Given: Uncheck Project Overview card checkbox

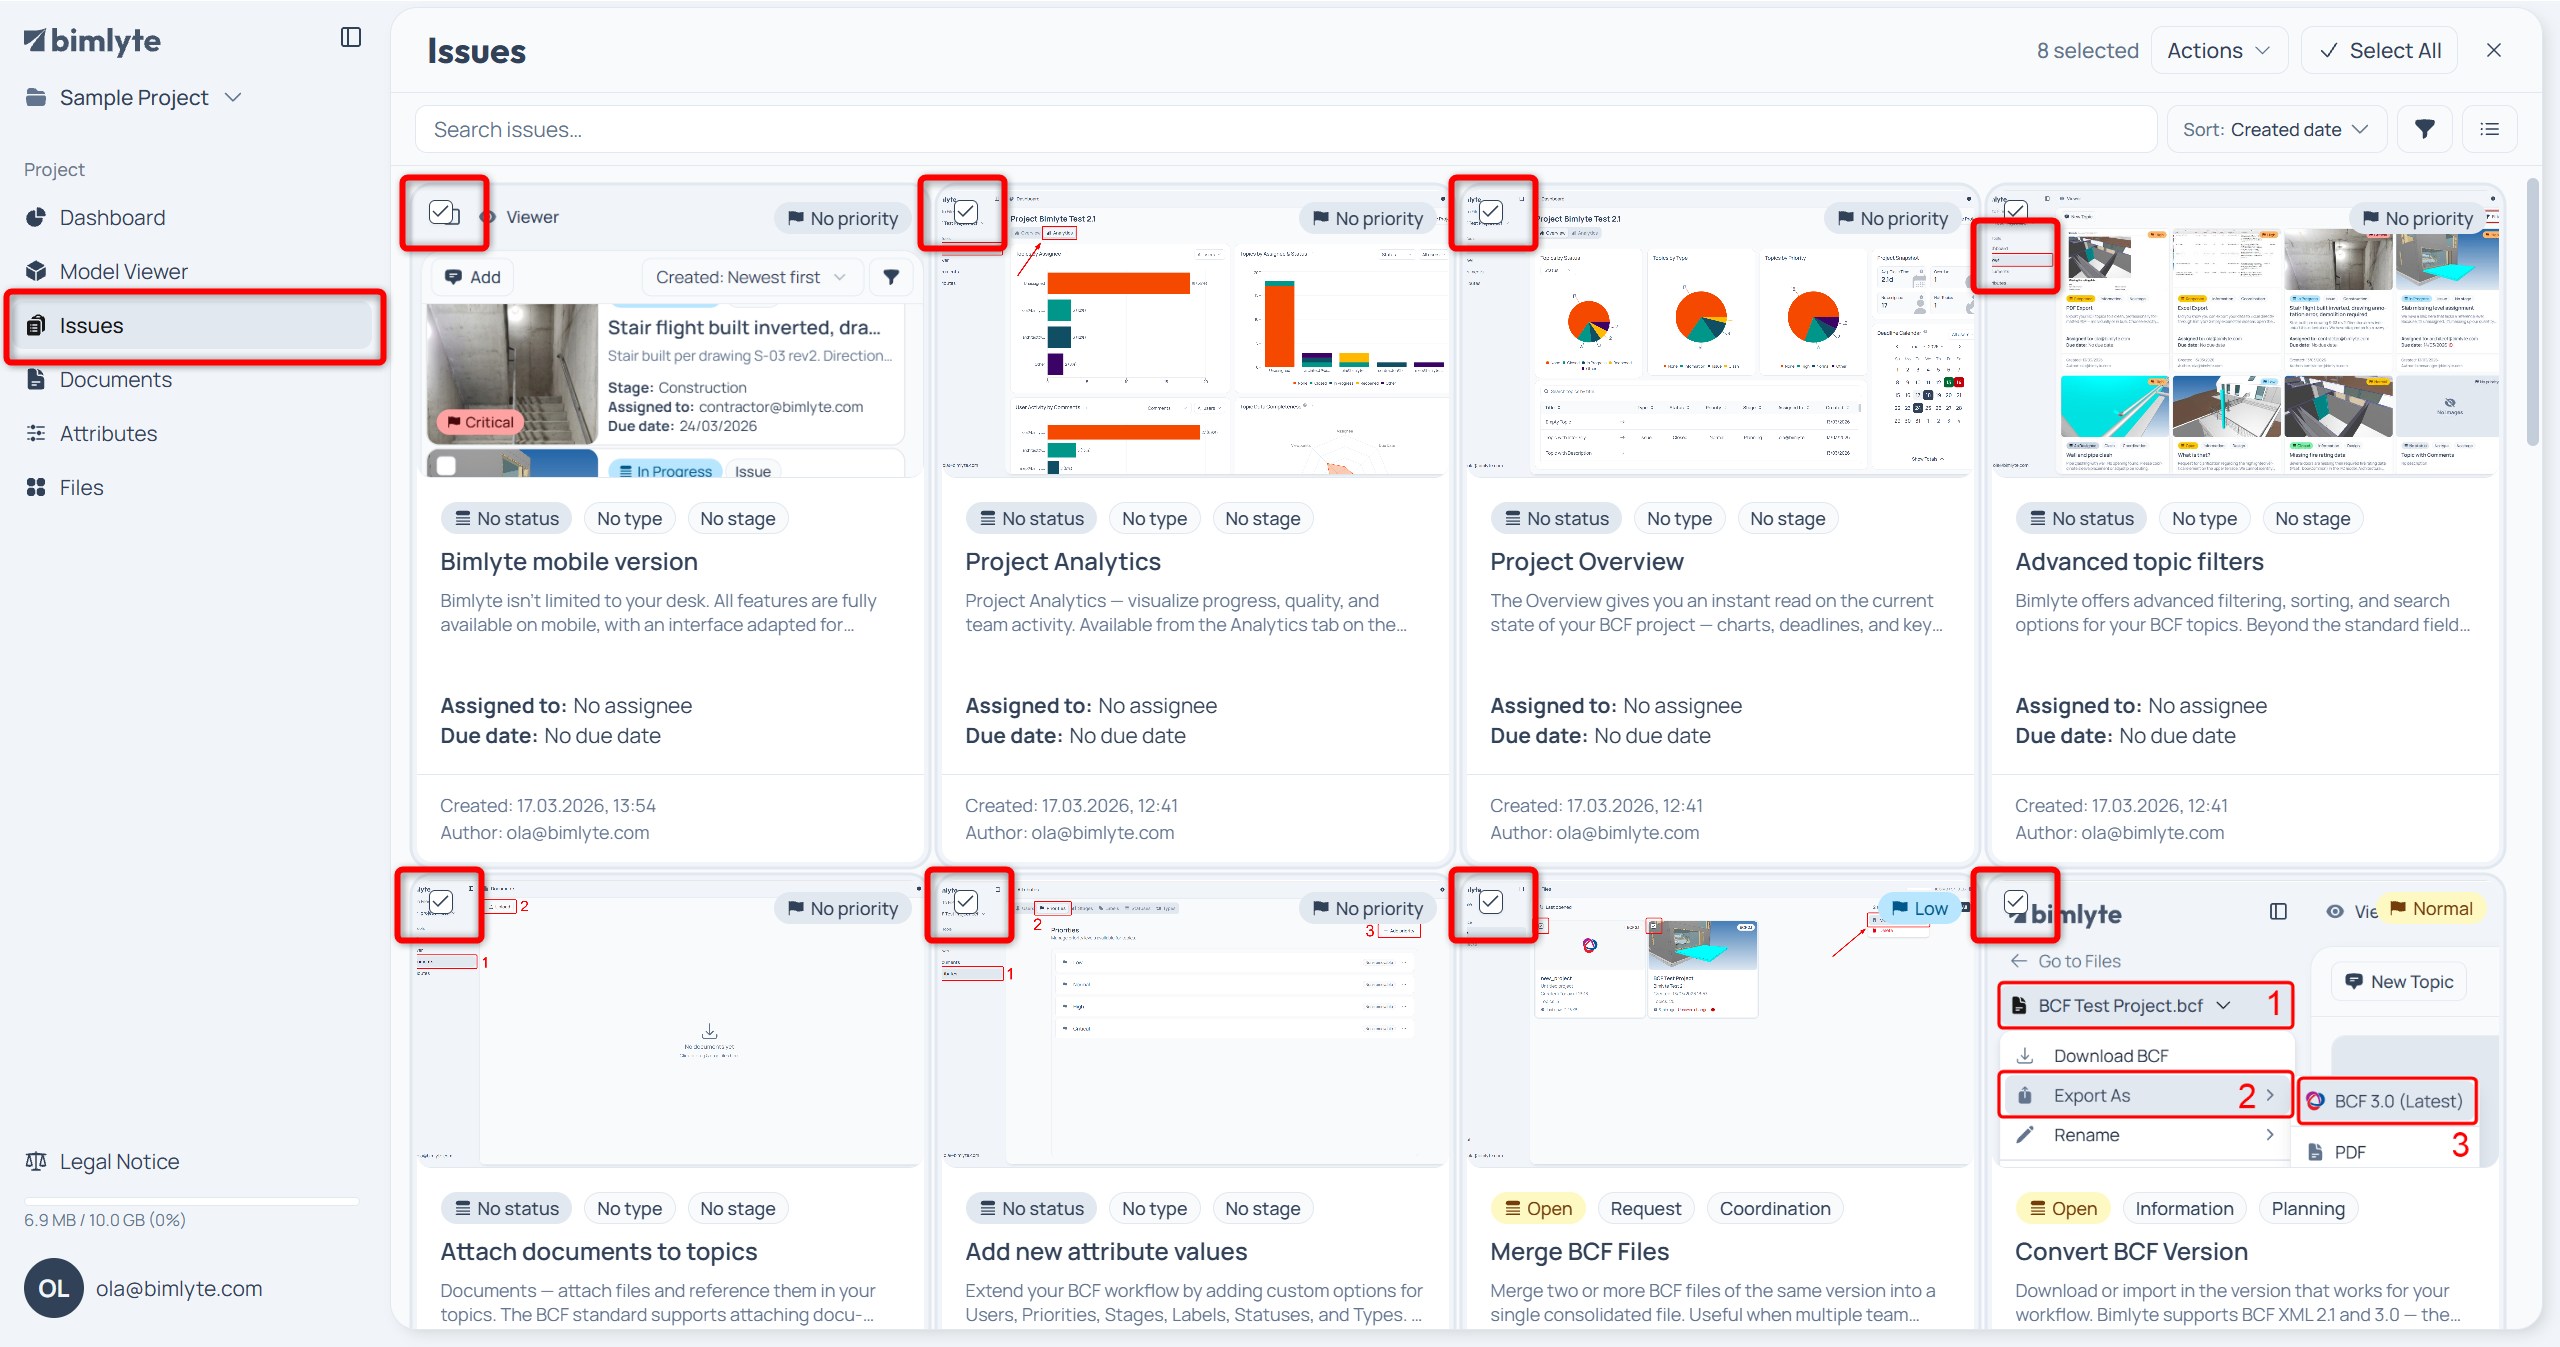Looking at the screenshot, I should [x=1491, y=212].
